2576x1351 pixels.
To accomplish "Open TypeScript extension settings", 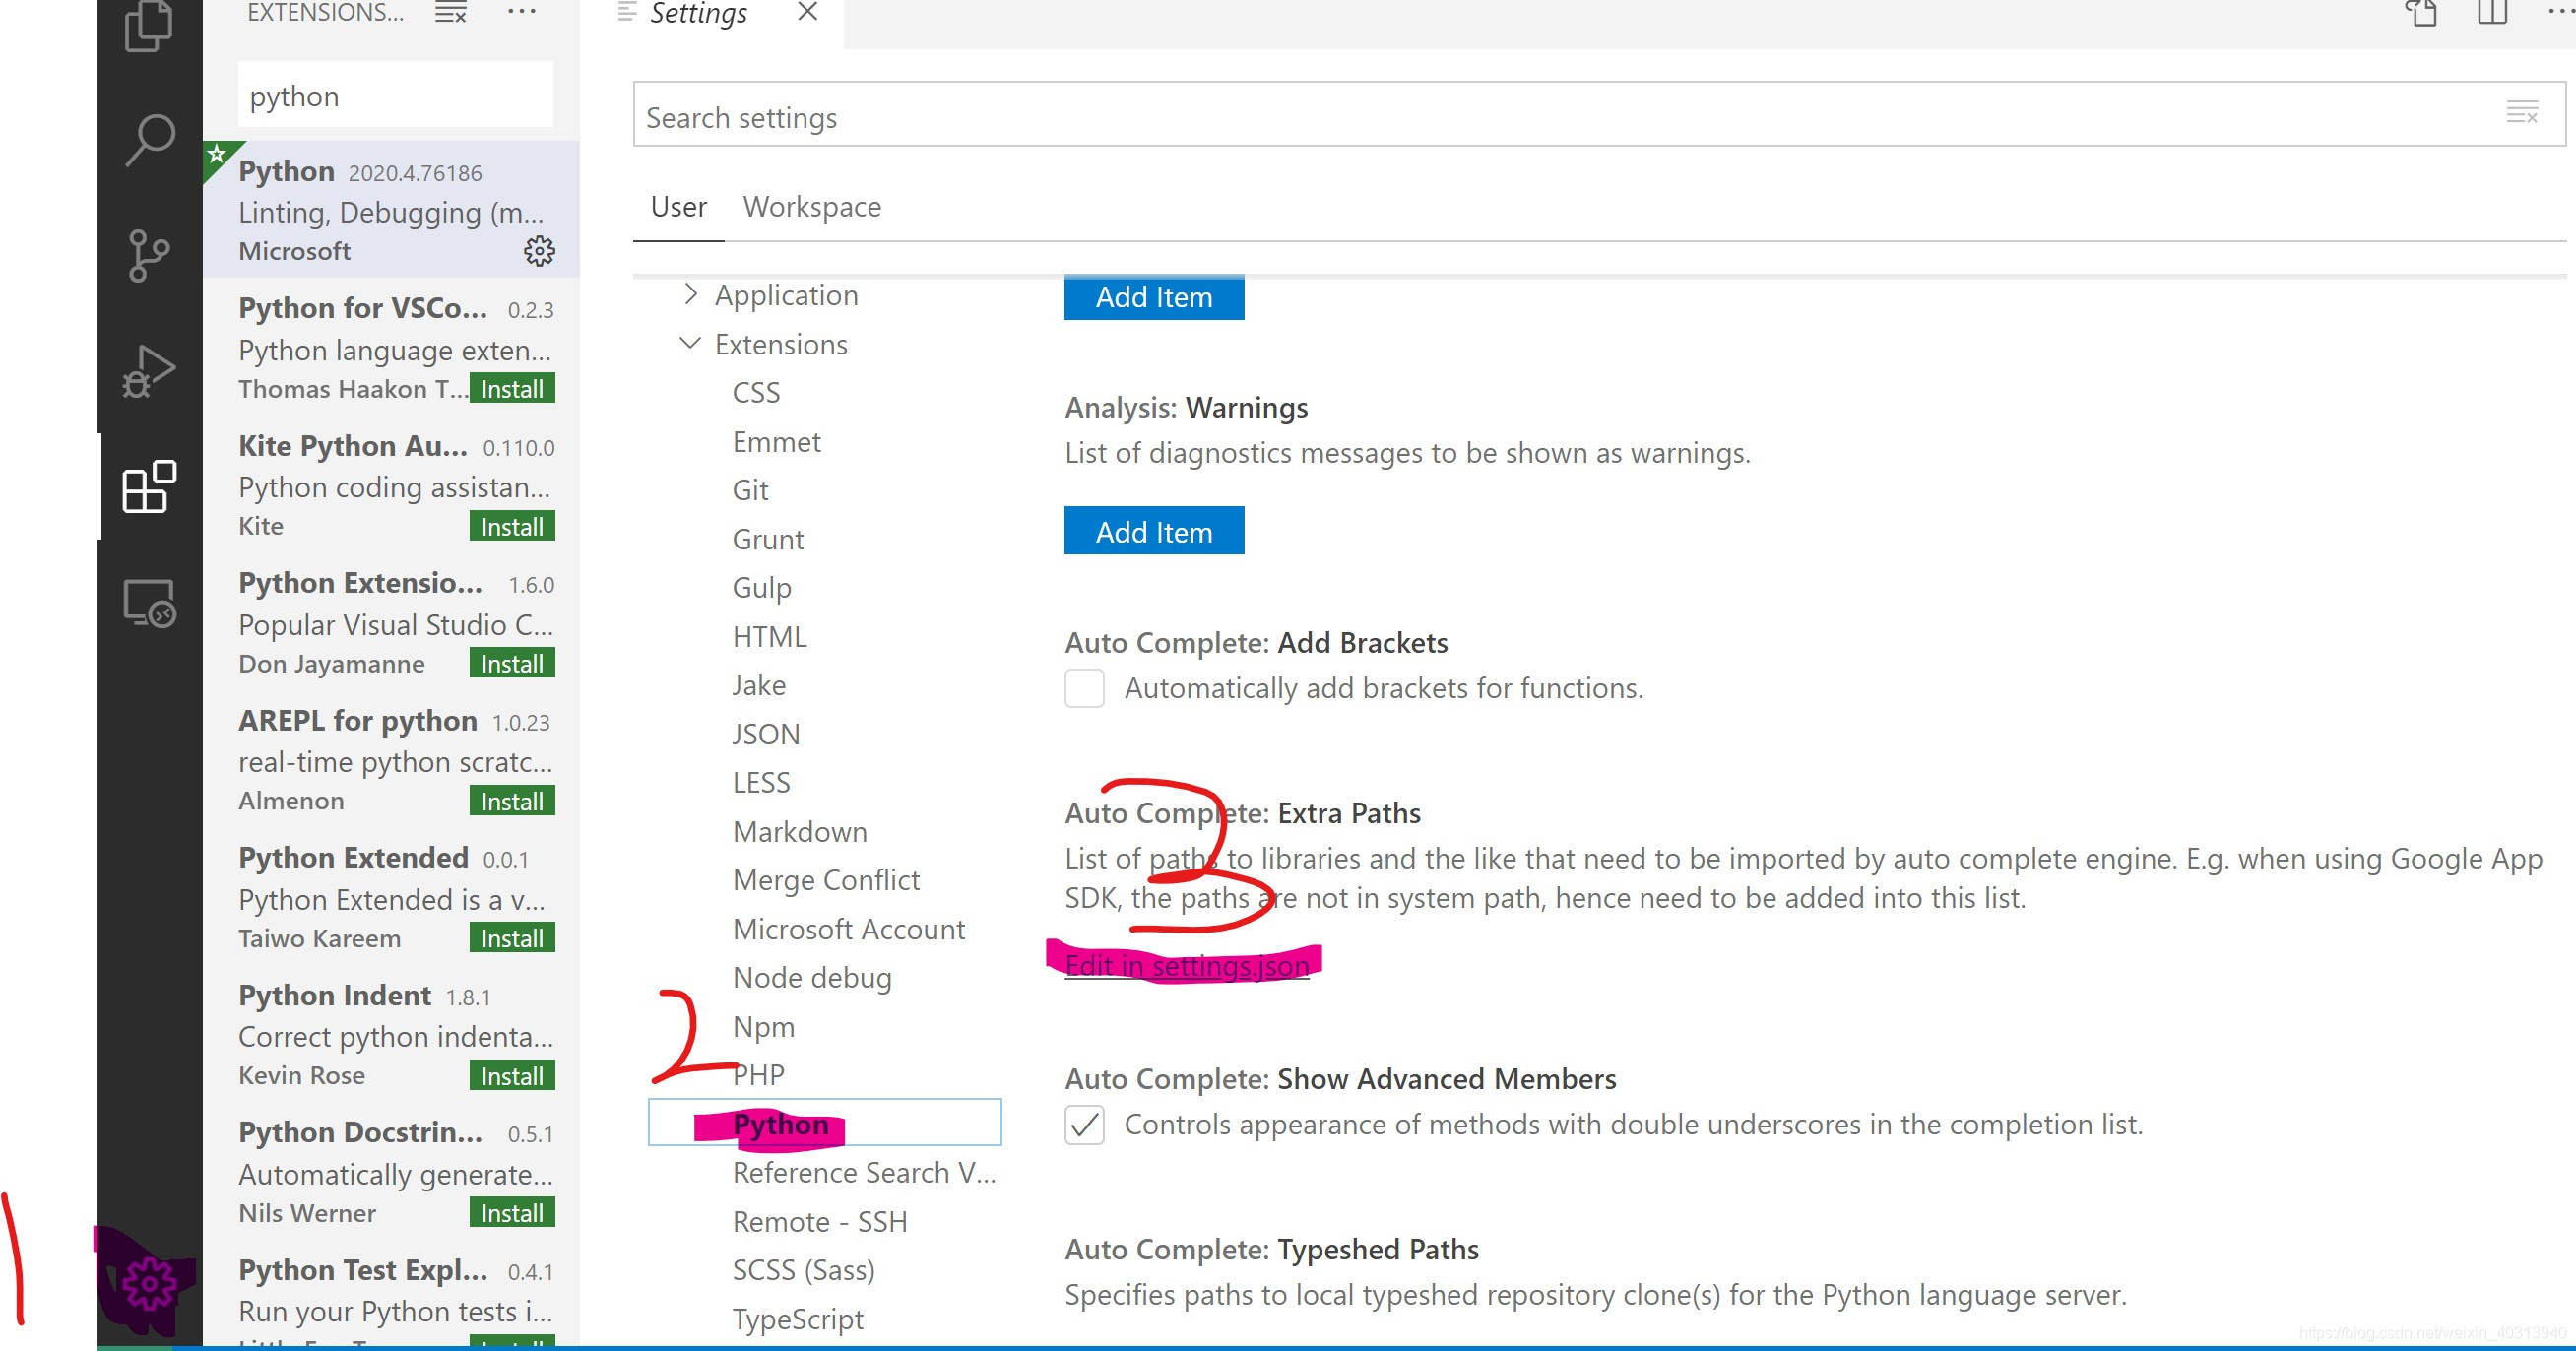I will click(x=797, y=1319).
